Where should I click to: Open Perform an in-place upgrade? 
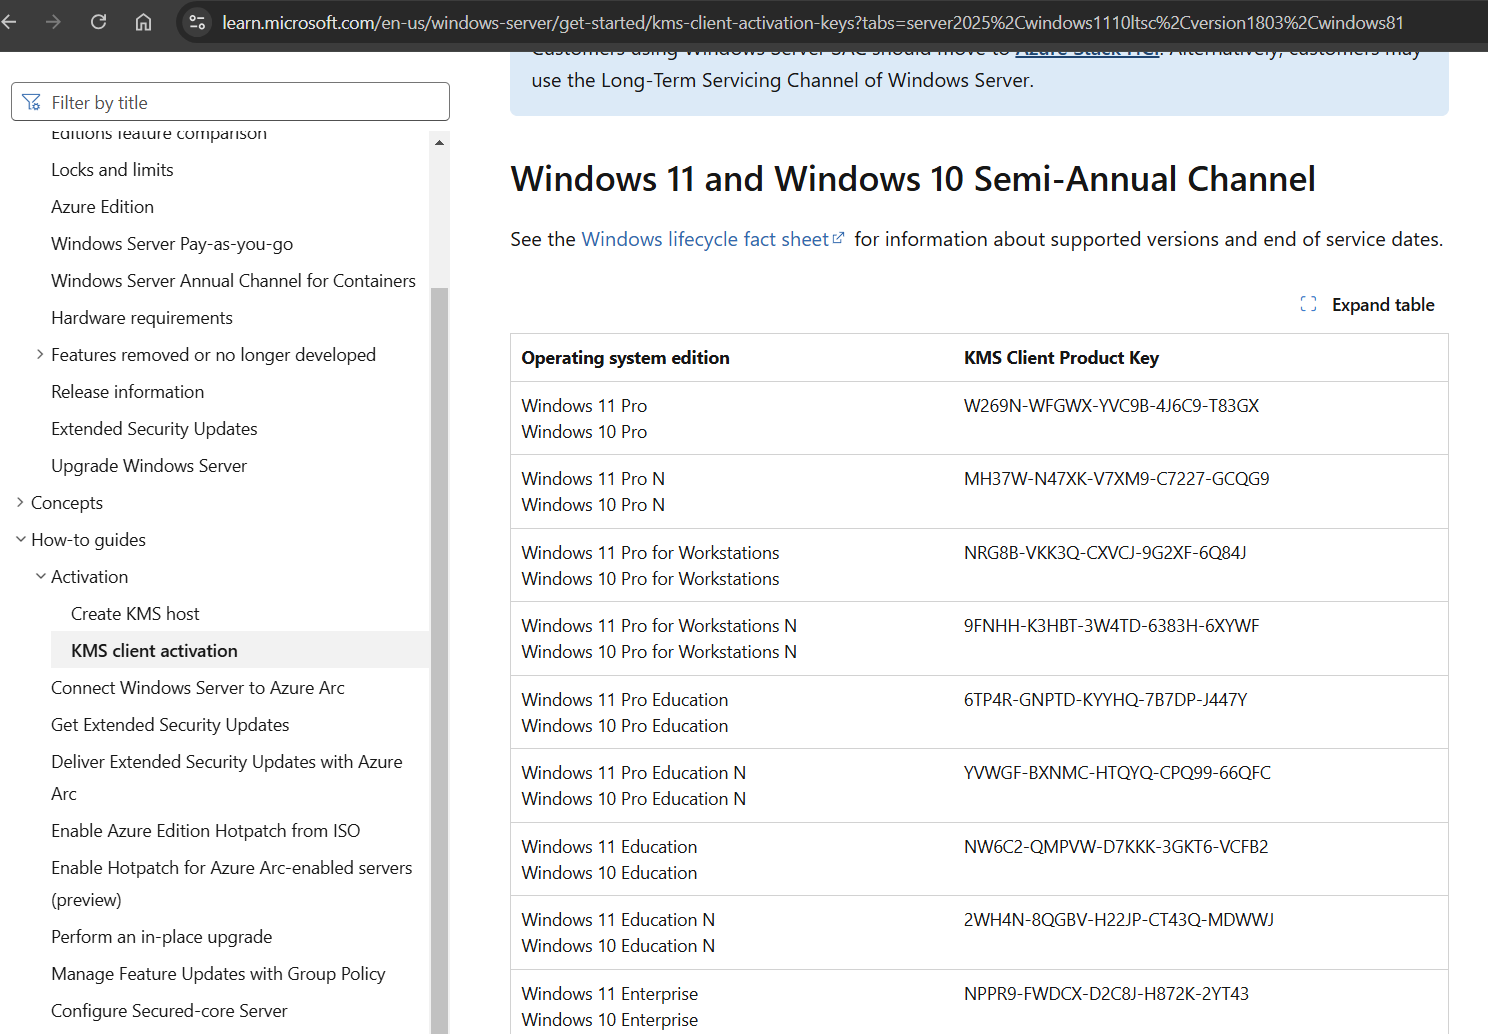click(161, 937)
